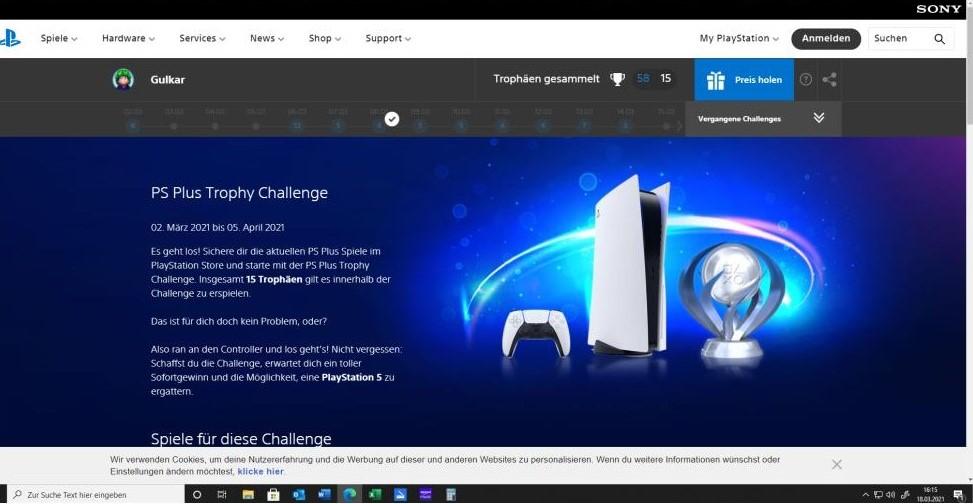
Task: Click the network icon in system tray
Action: point(879,495)
